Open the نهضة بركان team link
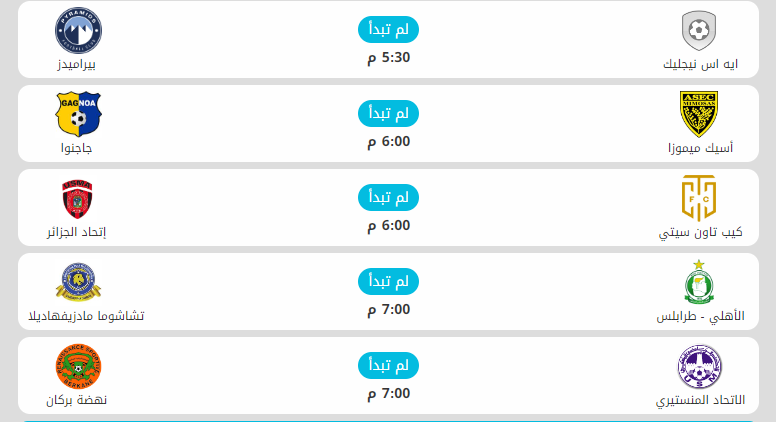Screen dimensions: 776x422 [77, 401]
